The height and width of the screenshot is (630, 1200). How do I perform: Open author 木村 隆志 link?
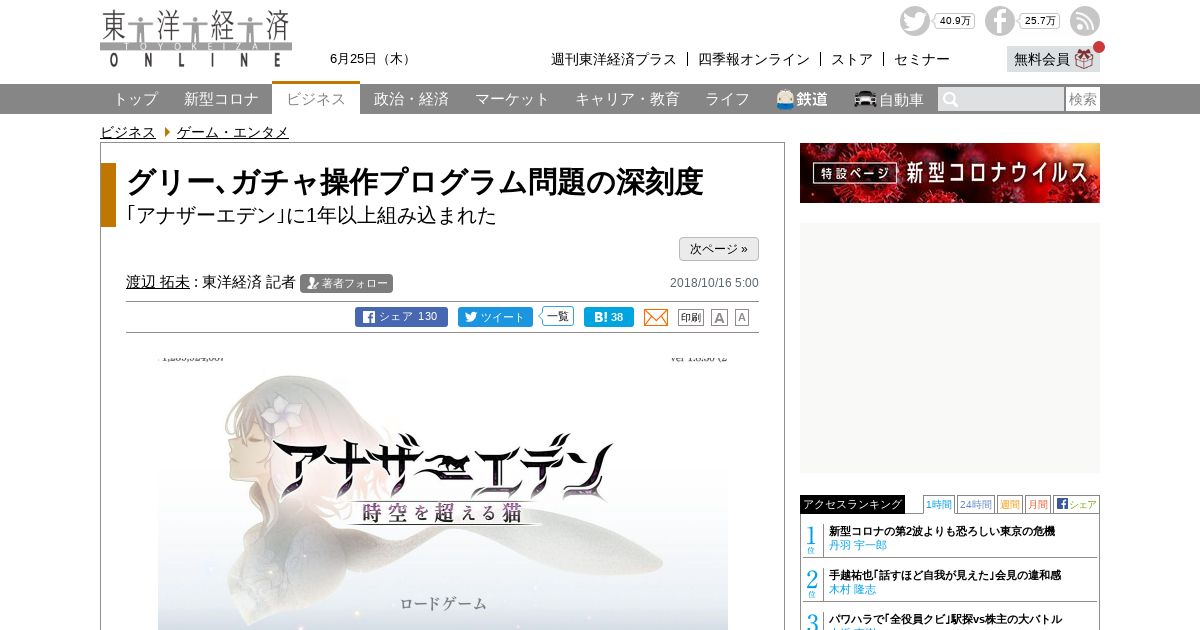[852, 589]
